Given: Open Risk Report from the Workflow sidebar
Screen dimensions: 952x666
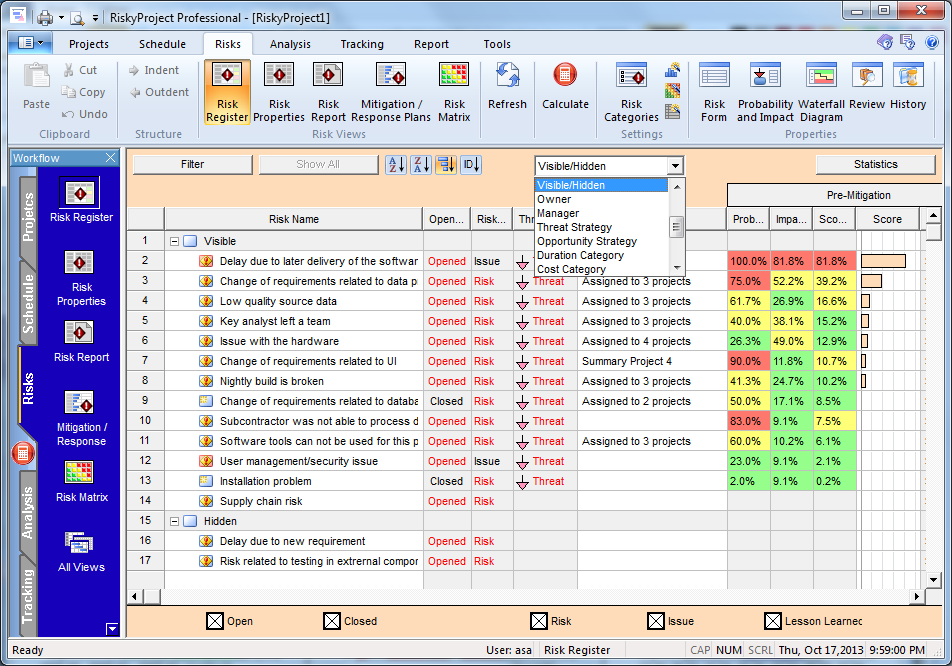Looking at the screenshot, I should pyautogui.click(x=78, y=335).
